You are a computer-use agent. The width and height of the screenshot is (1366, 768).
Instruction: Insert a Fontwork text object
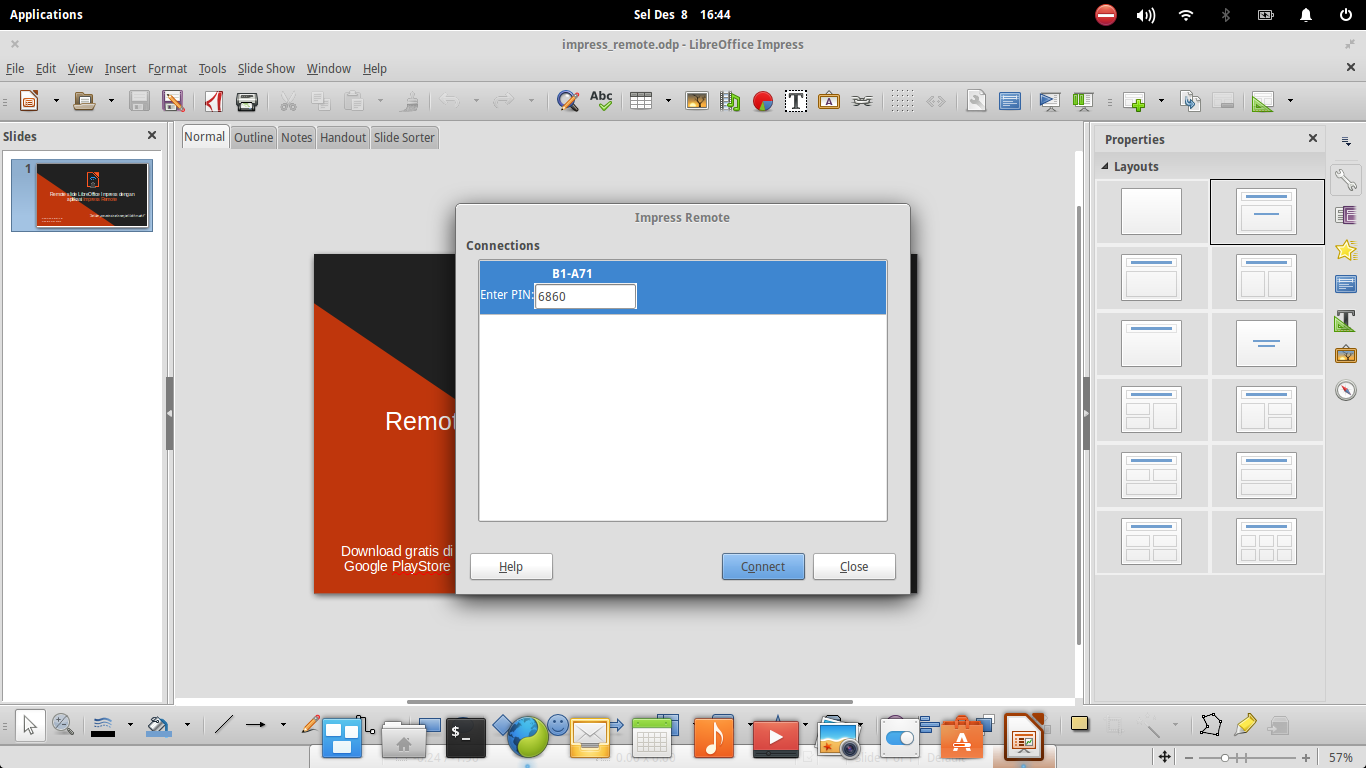(828, 100)
